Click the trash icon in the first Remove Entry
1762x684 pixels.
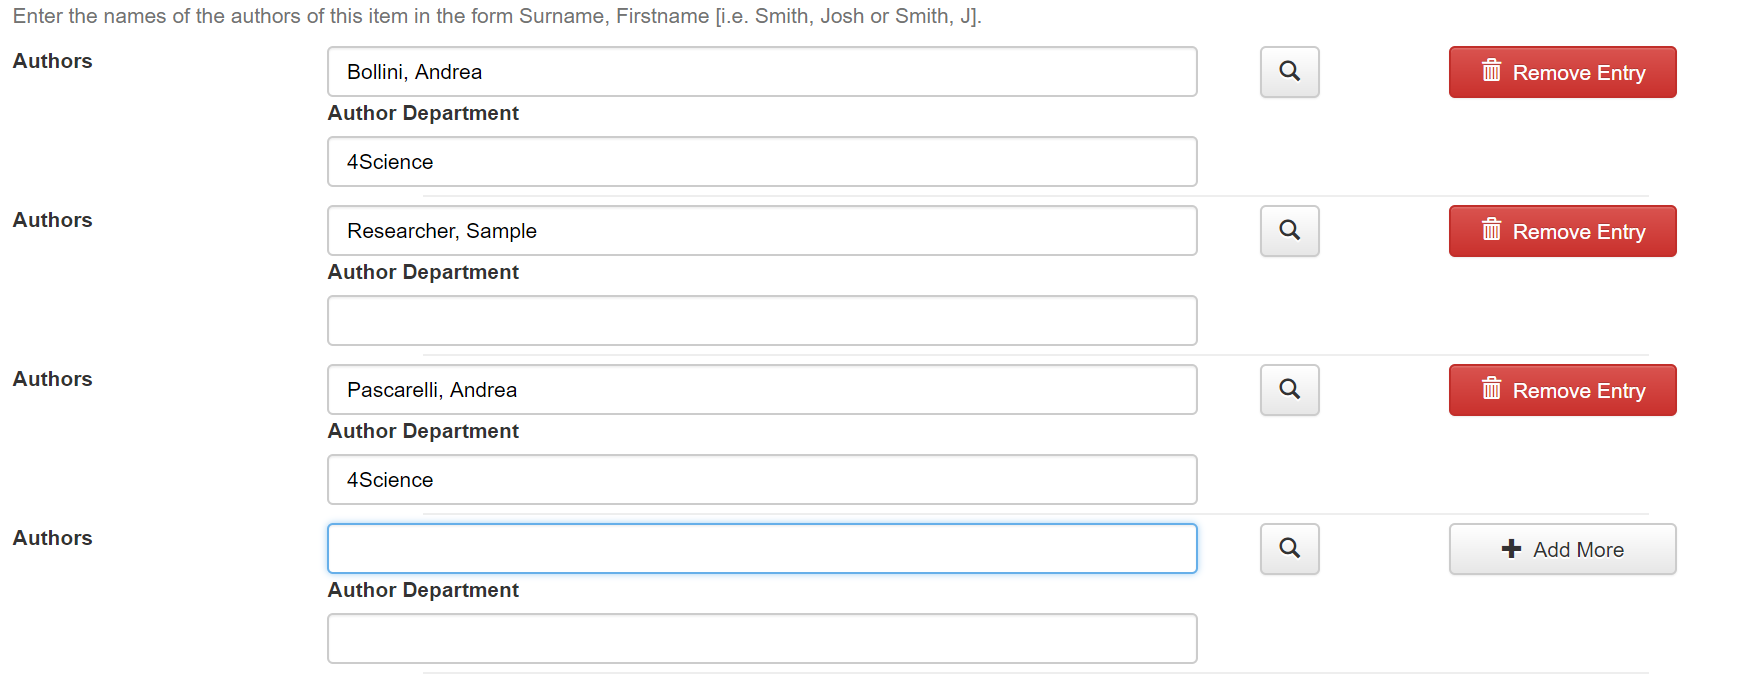(x=1491, y=70)
